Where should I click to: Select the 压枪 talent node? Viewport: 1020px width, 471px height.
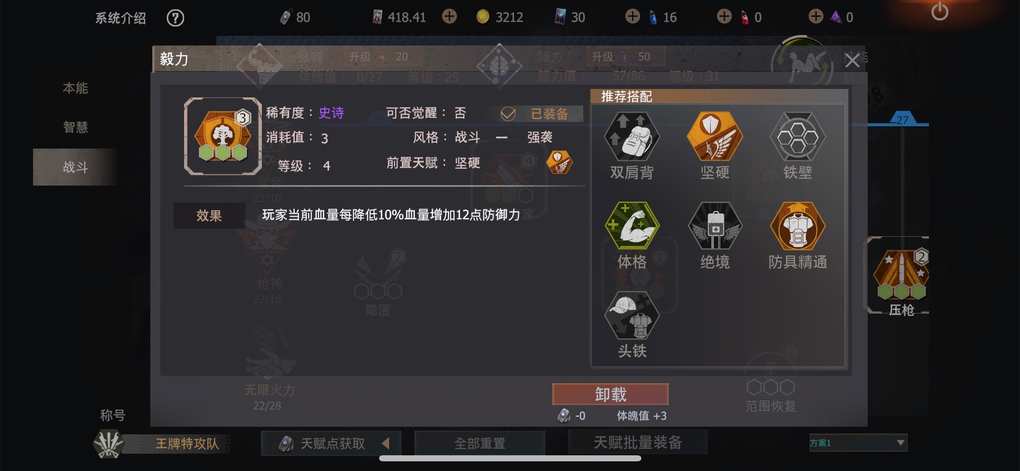click(900, 275)
